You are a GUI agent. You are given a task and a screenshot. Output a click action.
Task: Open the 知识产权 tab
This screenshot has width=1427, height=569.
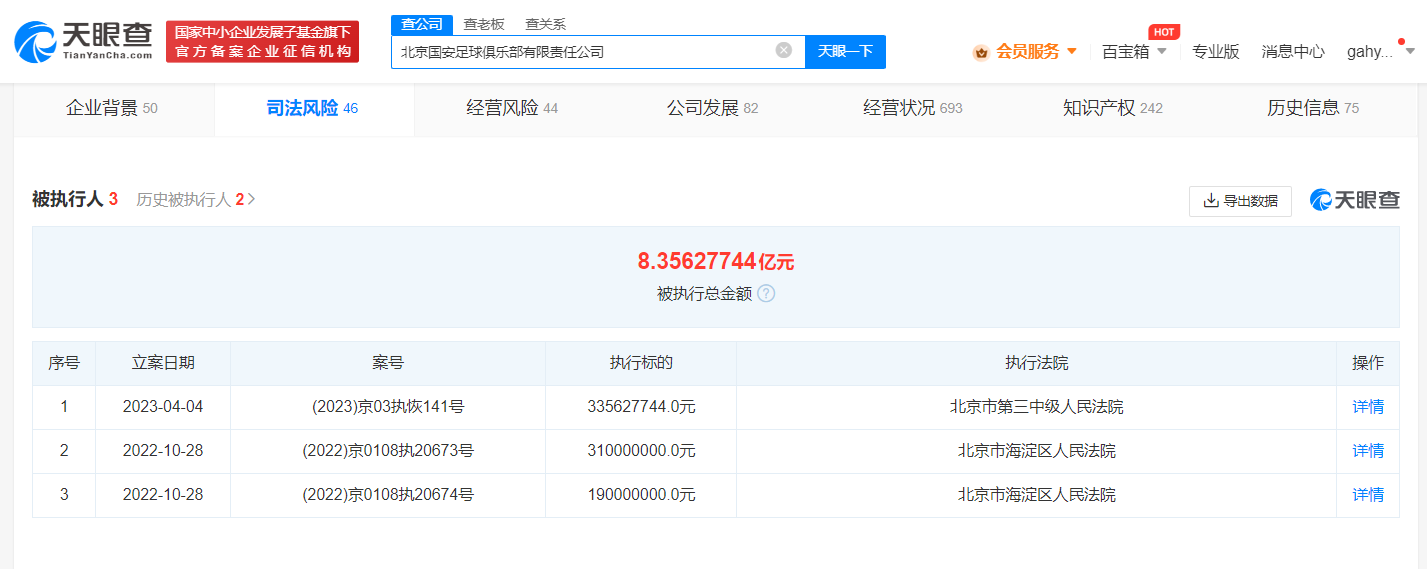1112,108
